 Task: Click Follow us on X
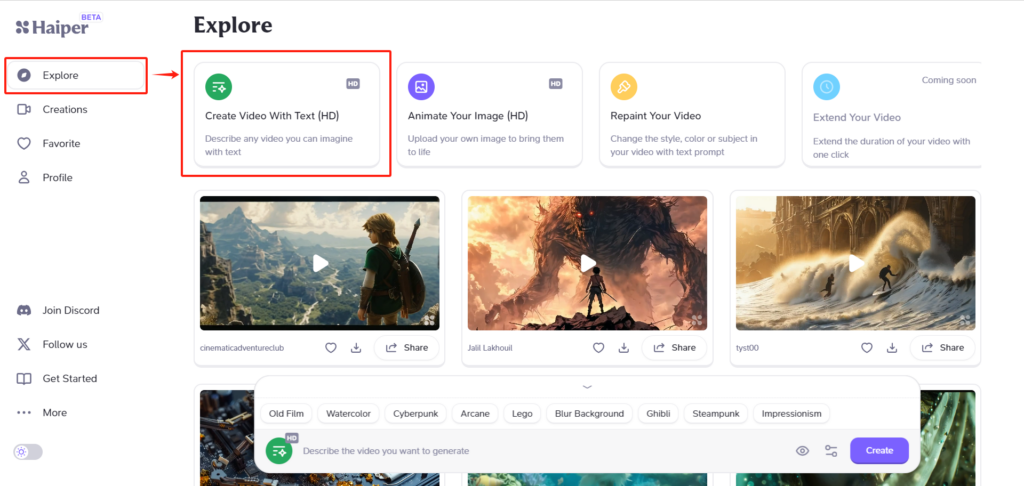click(x=65, y=344)
